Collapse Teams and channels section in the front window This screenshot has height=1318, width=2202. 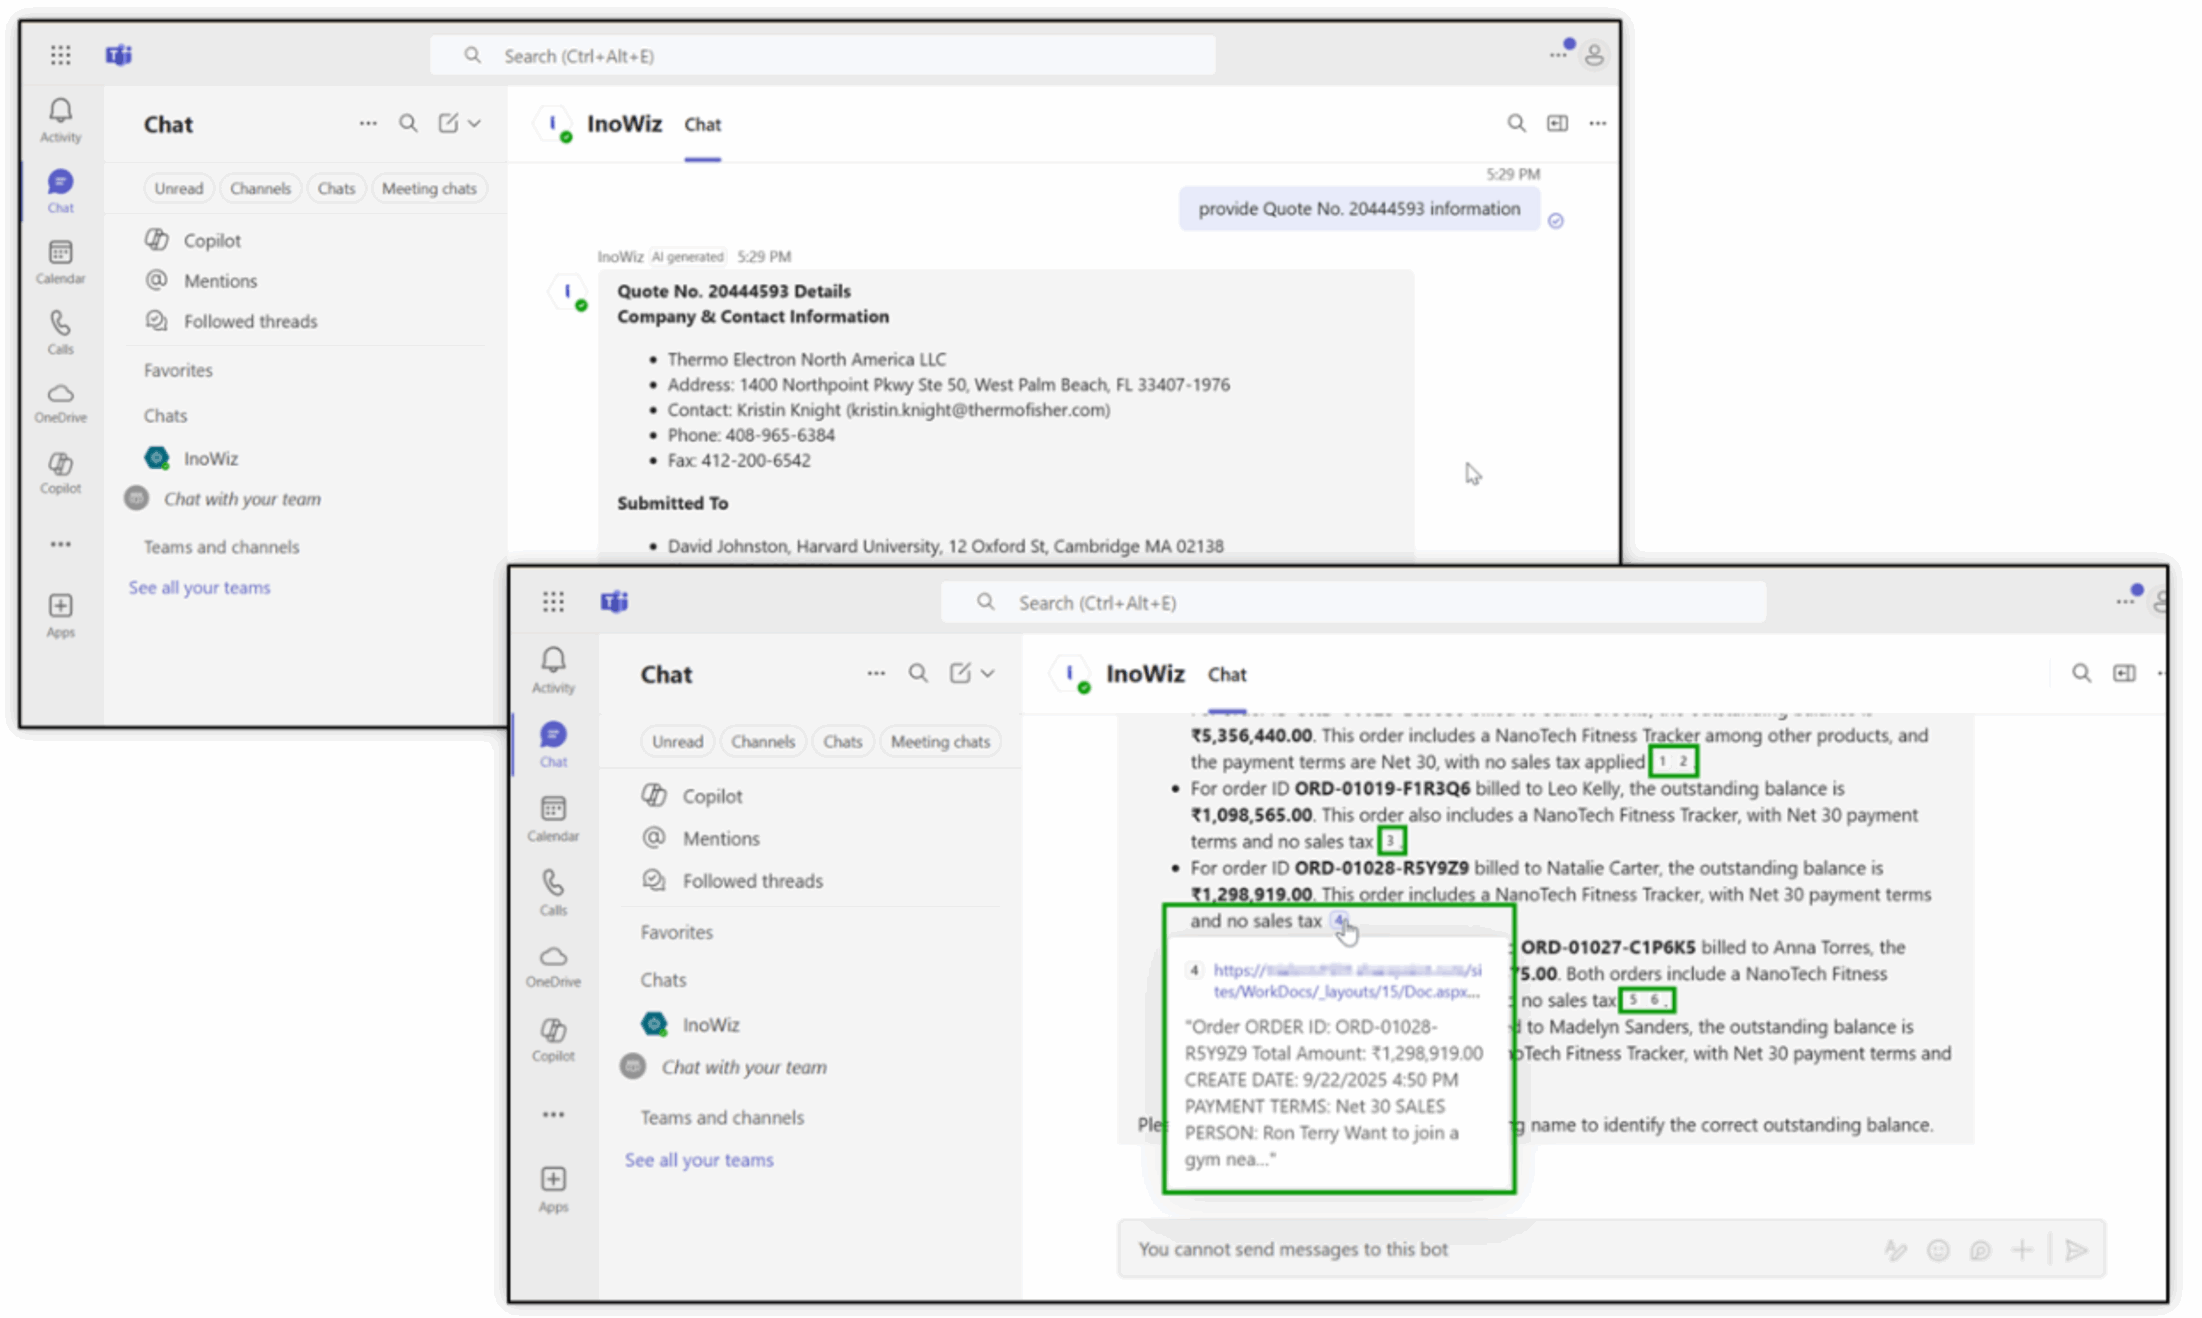click(x=721, y=1117)
